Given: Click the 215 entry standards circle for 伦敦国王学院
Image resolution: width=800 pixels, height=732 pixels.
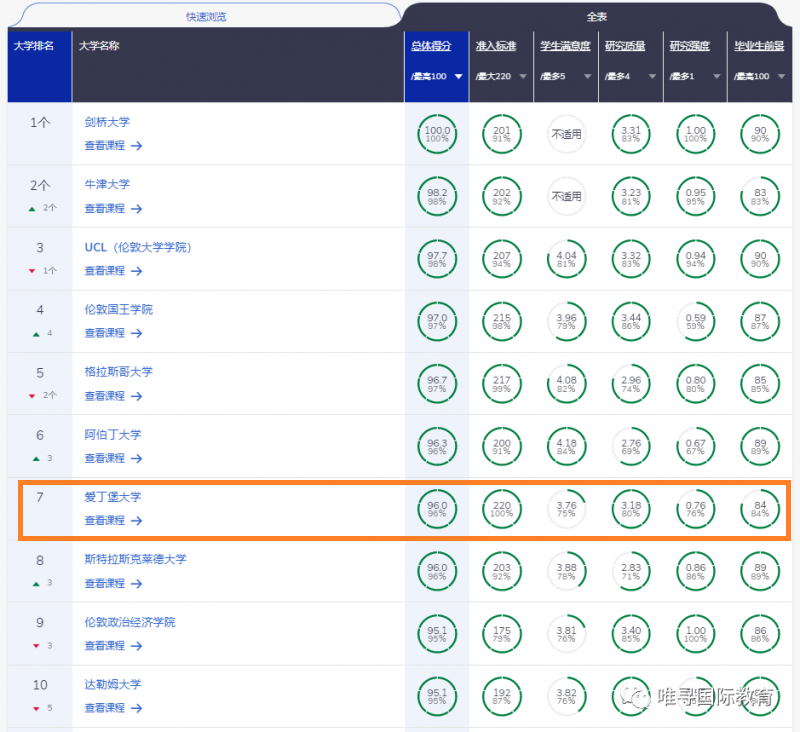Looking at the screenshot, I should pos(502,321).
